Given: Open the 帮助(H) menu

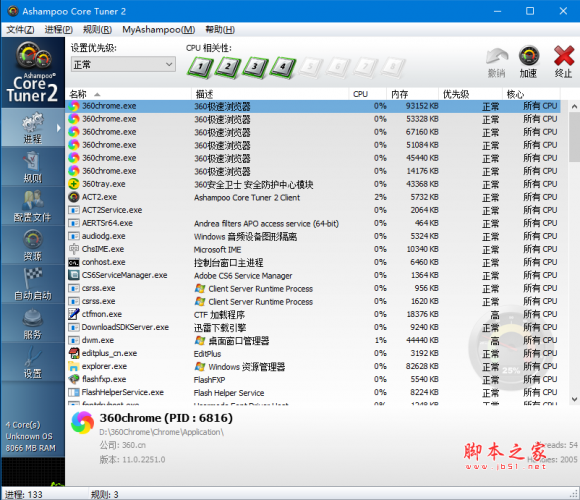Looking at the screenshot, I should coord(220,30).
